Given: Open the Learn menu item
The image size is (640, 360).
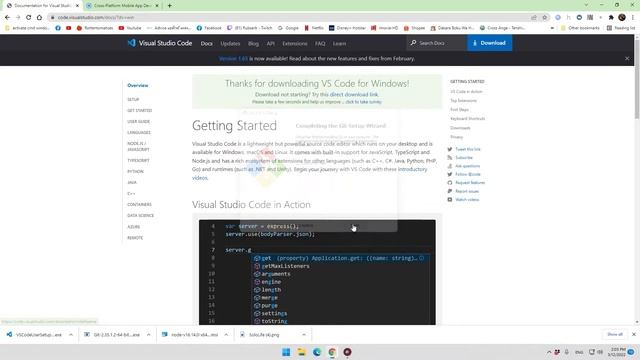Looking at the screenshot, I should (x=339, y=43).
